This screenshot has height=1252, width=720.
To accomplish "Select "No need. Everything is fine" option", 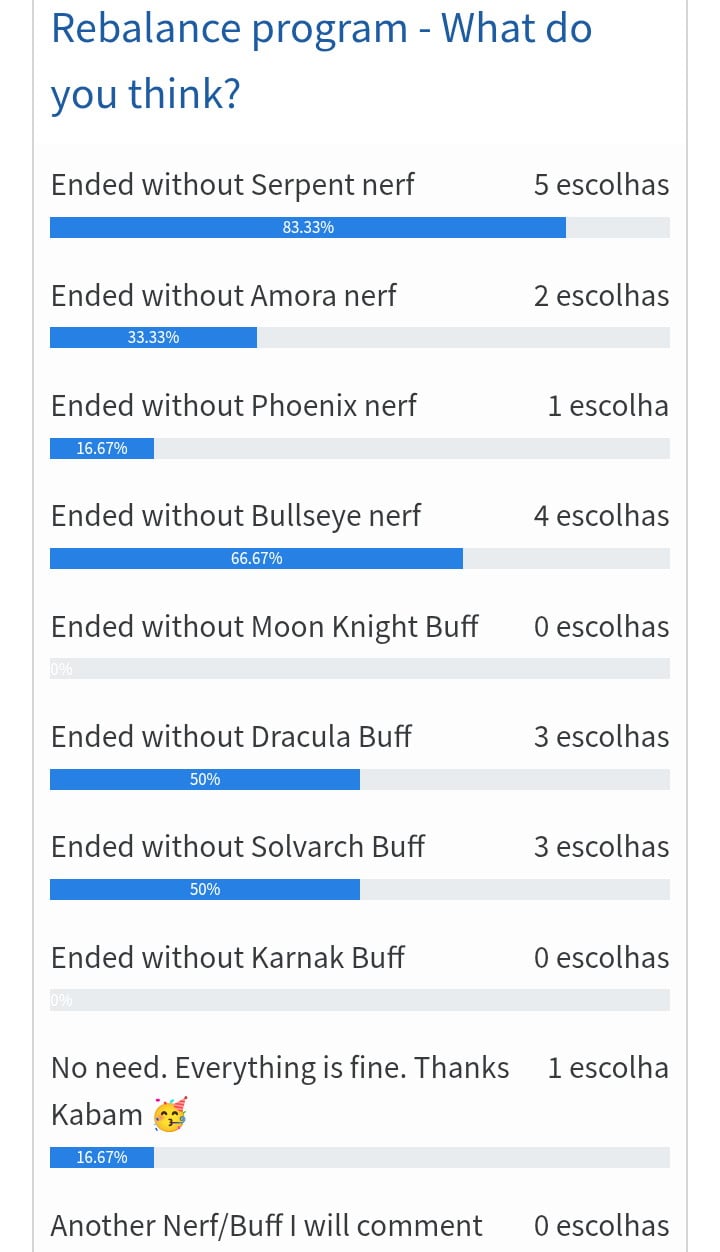I will coord(280,1068).
